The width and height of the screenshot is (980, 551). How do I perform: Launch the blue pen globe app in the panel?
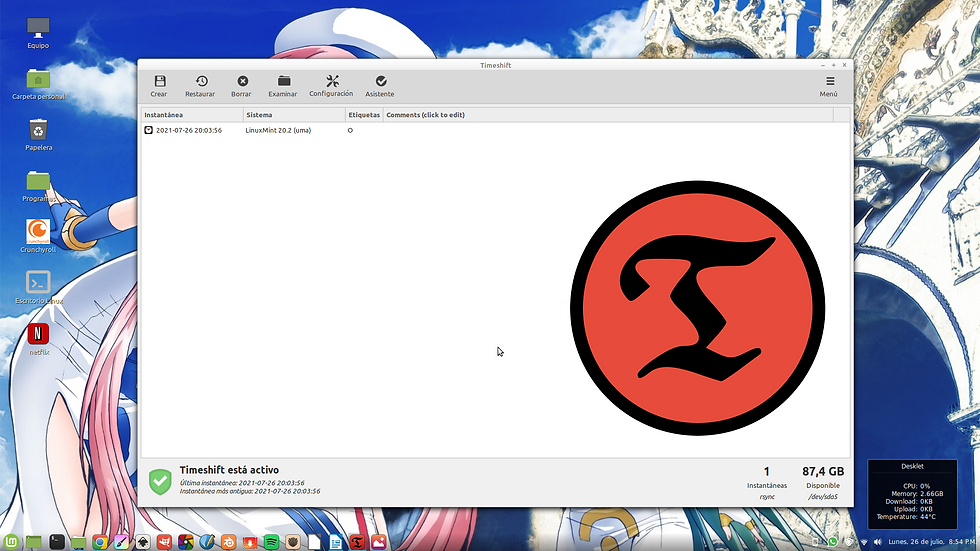(207, 542)
